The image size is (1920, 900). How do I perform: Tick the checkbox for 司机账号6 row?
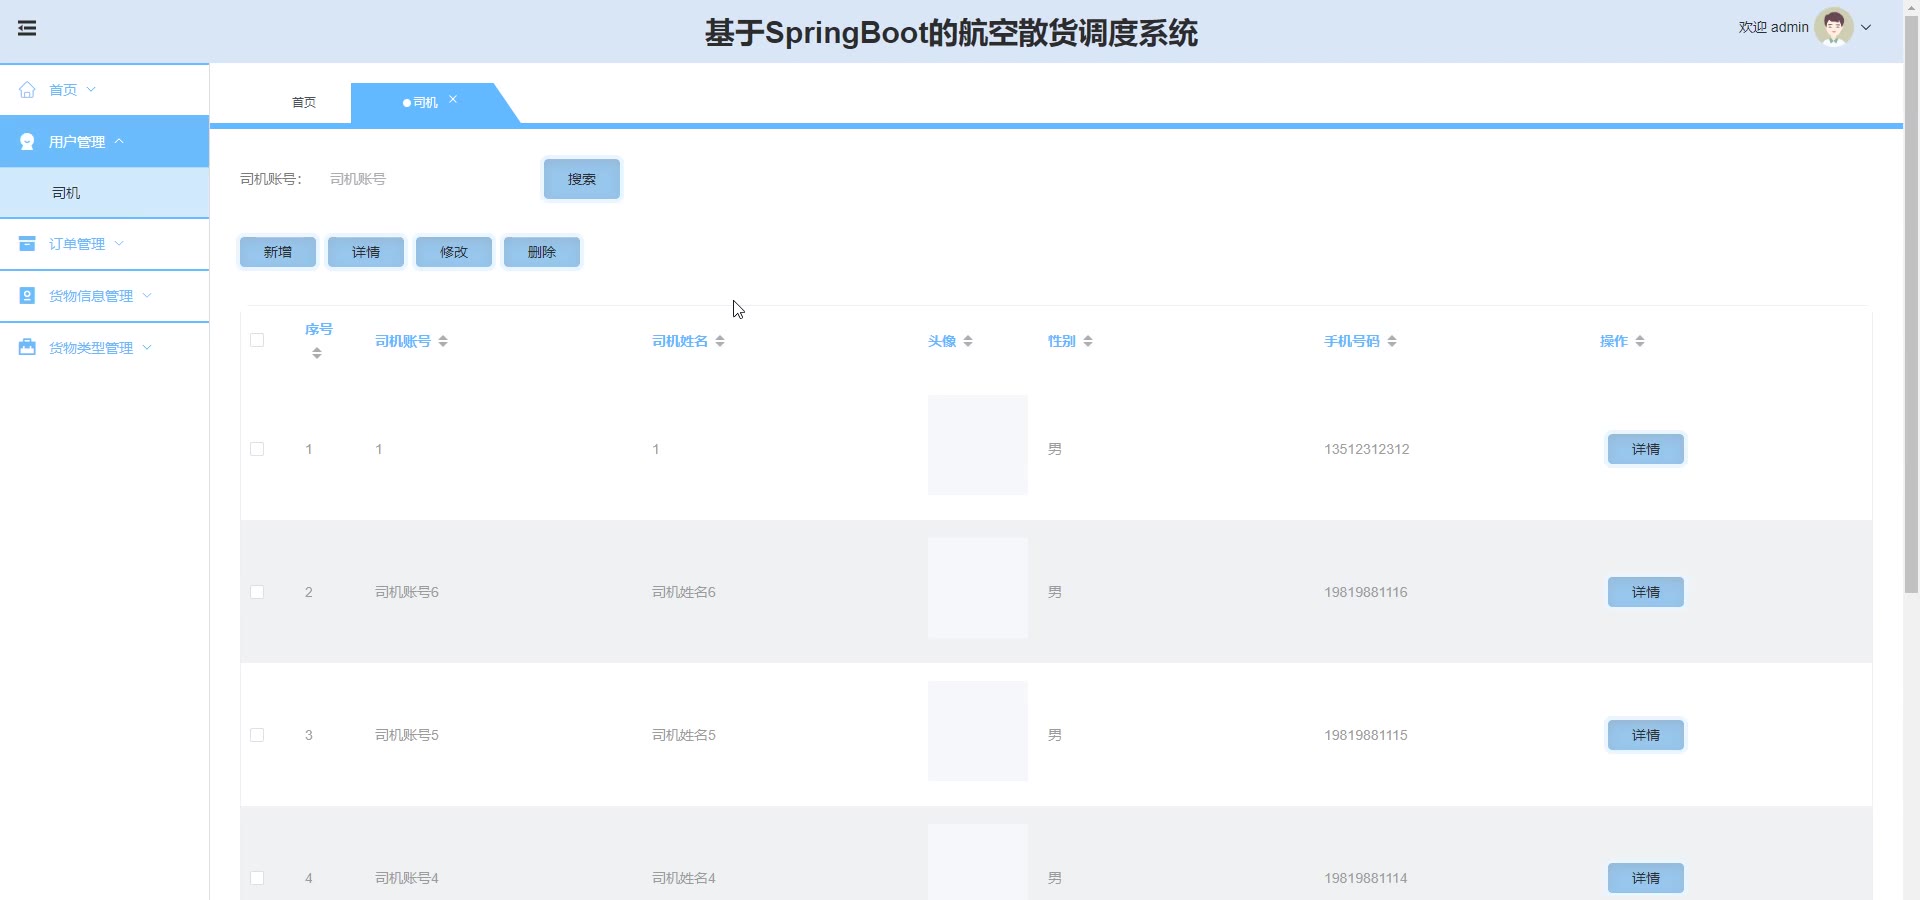coord(257,593)
